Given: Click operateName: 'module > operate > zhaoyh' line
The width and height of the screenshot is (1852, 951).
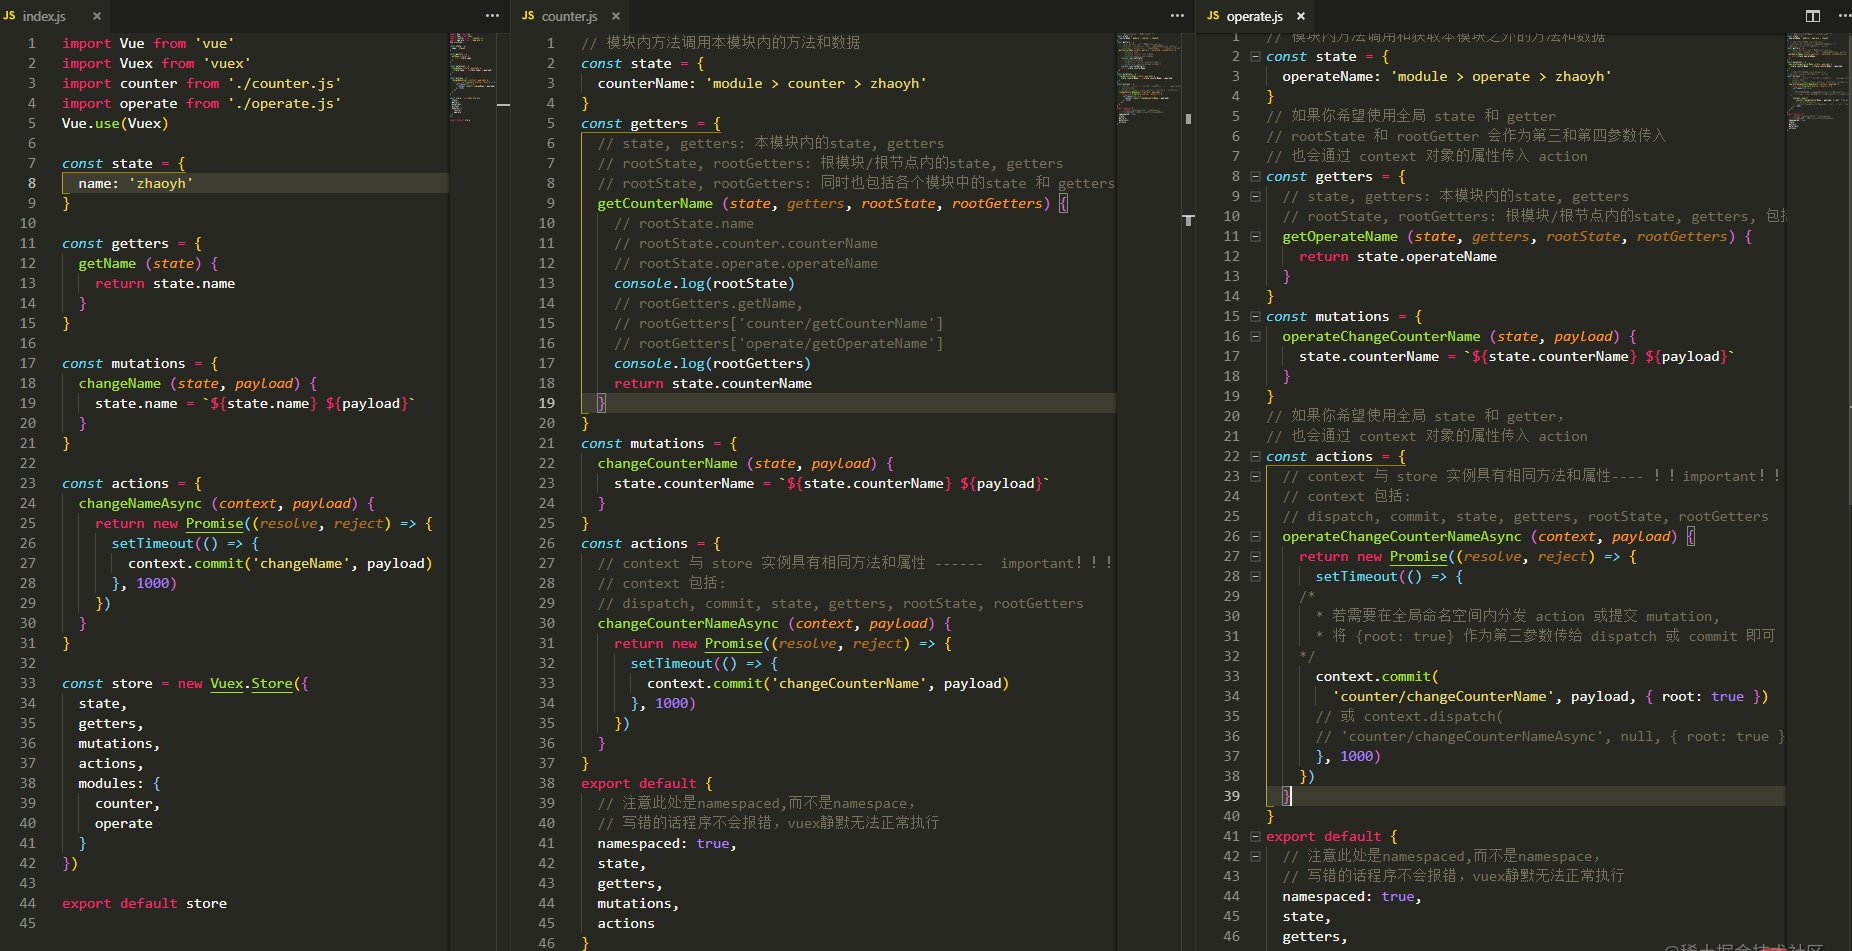Looking at the screenshot, I should click(1447, 76).
